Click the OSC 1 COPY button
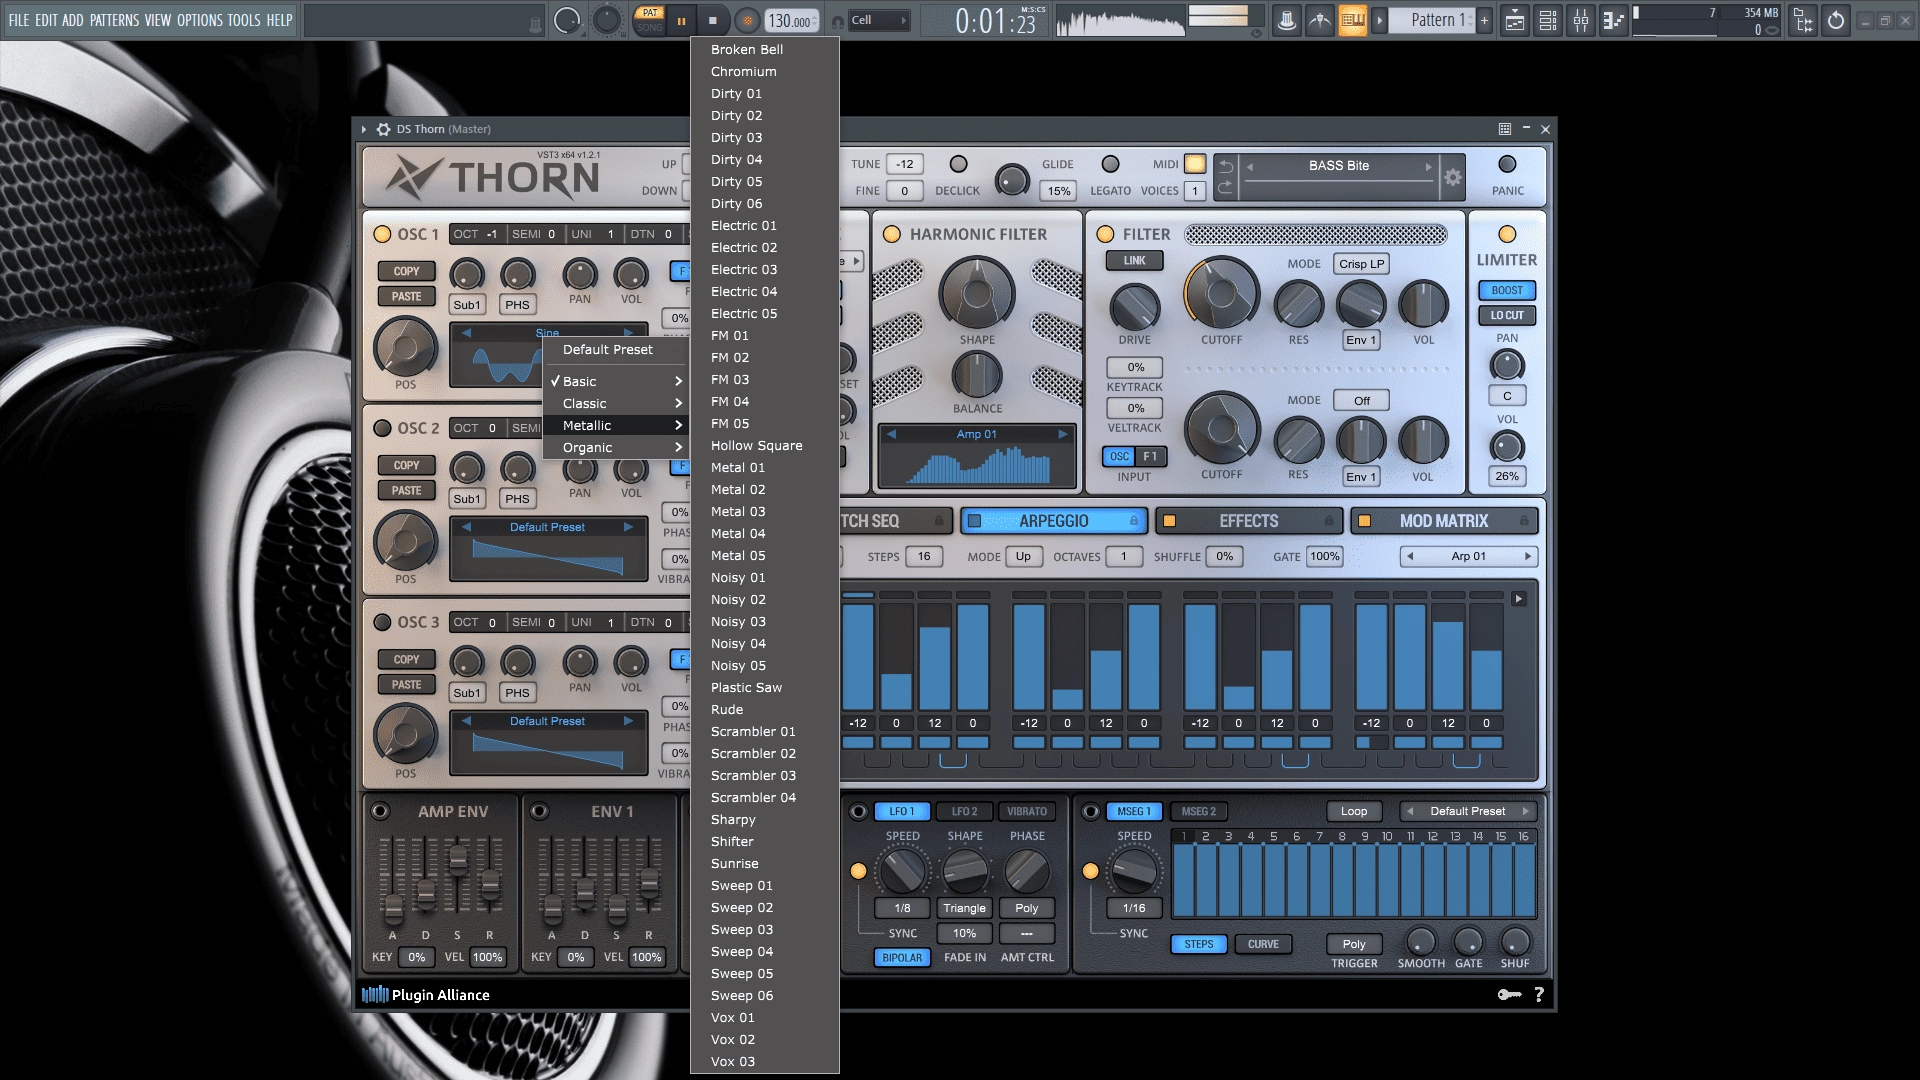1920x1080 pixels. coord(406,271)
